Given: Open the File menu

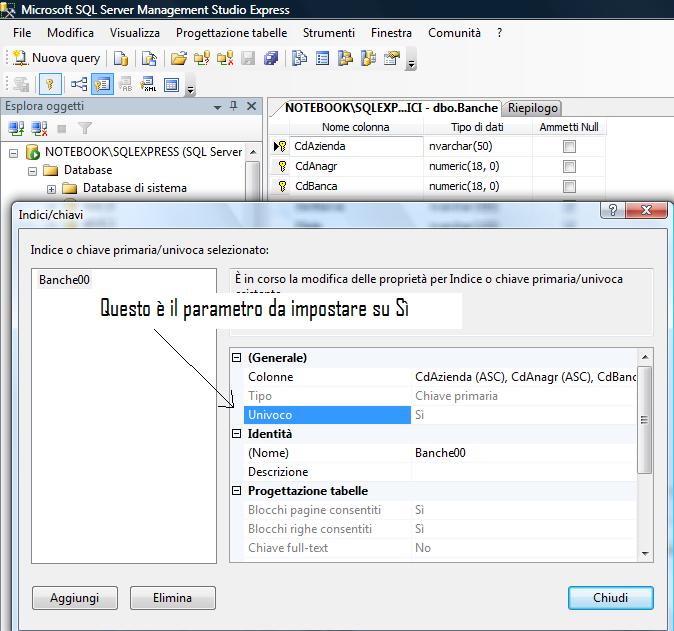Looking at the screenshot, I should point(22,33).
